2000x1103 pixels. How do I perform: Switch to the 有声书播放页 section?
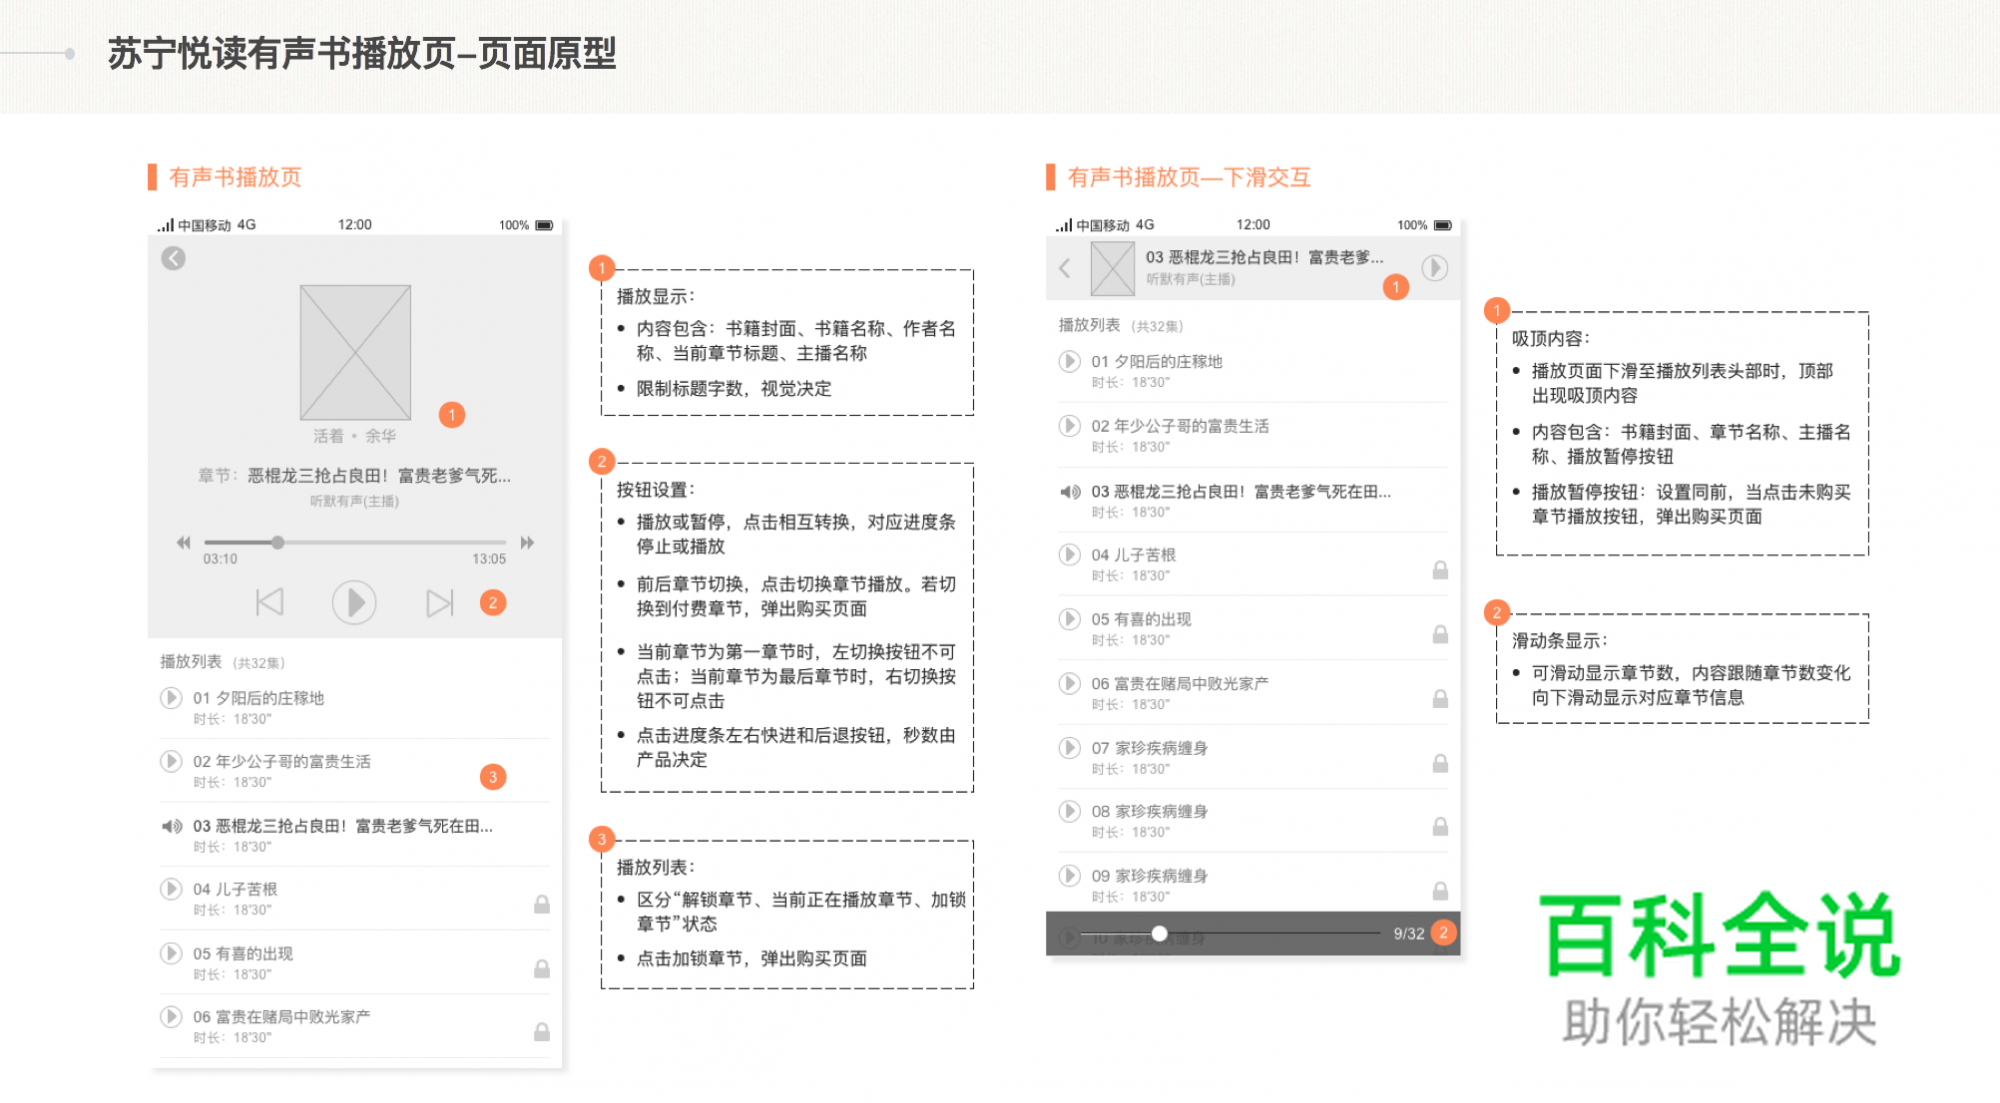235,177
